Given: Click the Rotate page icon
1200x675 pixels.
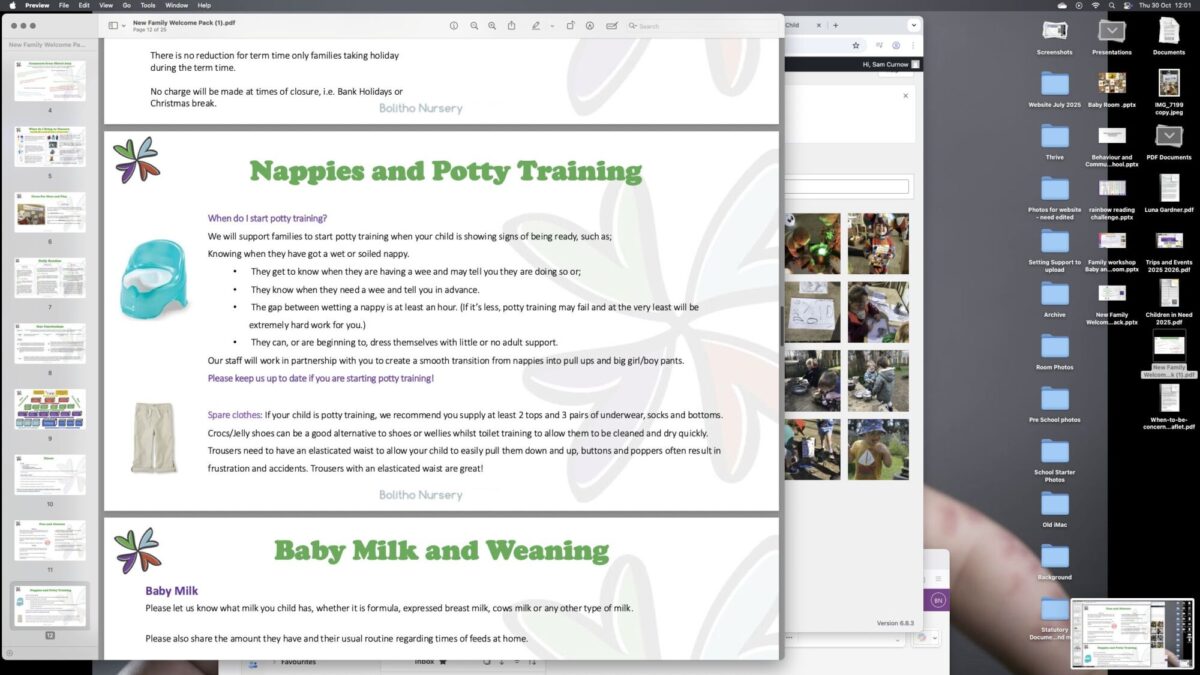Looking at the screenshot, I should (570, 26).
